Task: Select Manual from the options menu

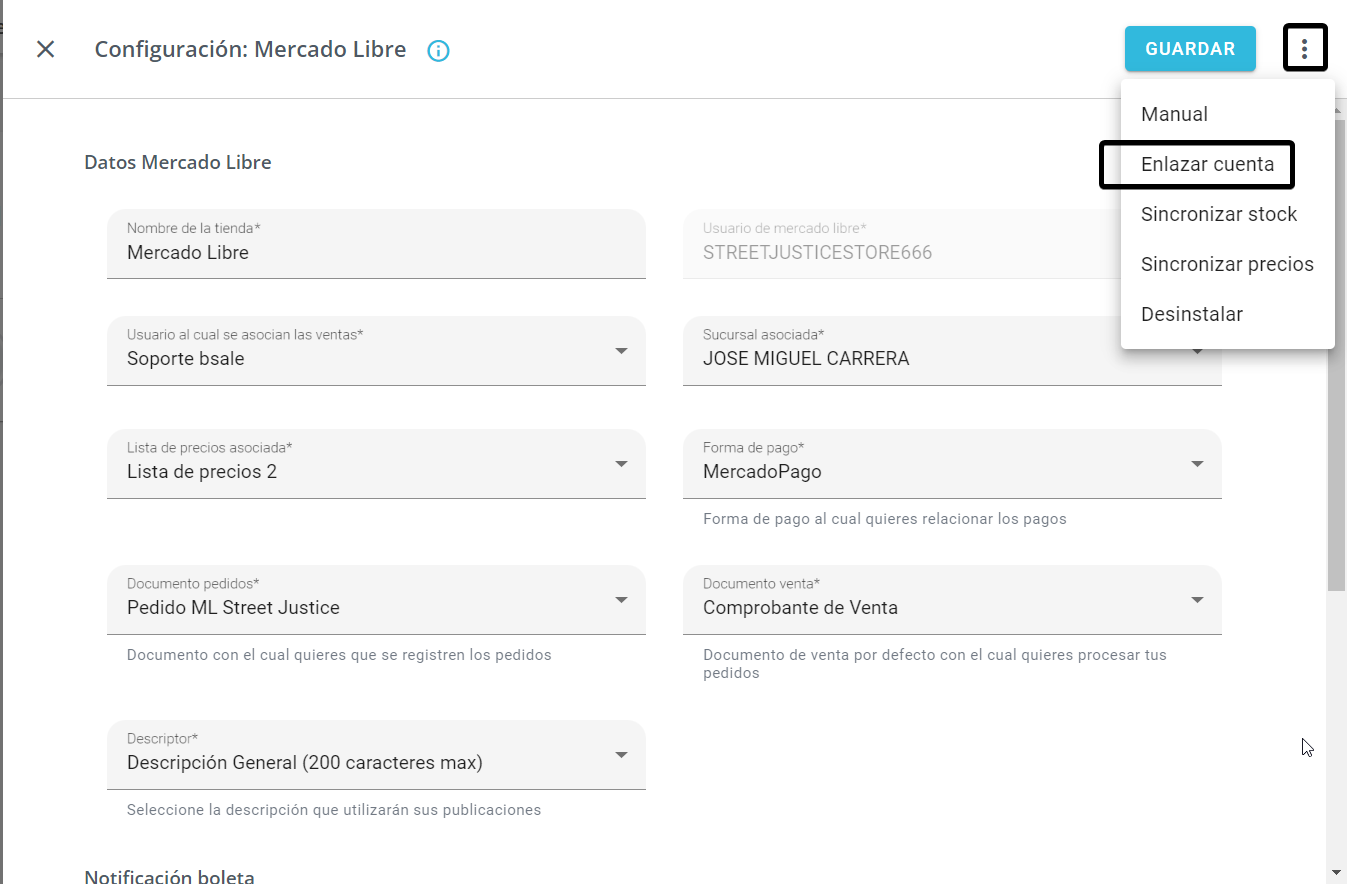Action: 1174,114
